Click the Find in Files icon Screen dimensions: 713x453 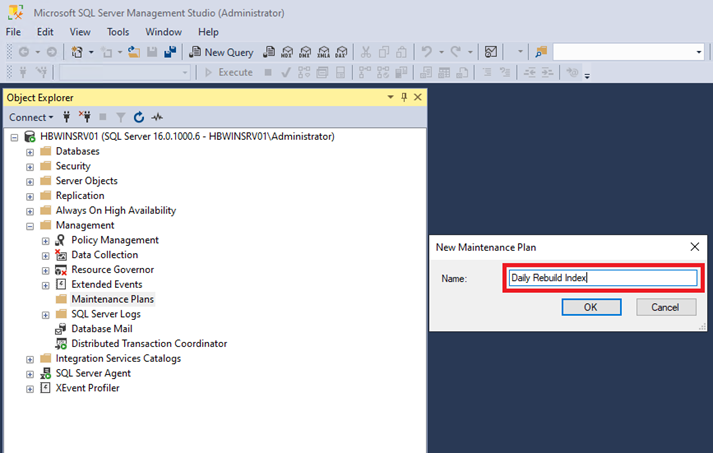click(541, 52)
